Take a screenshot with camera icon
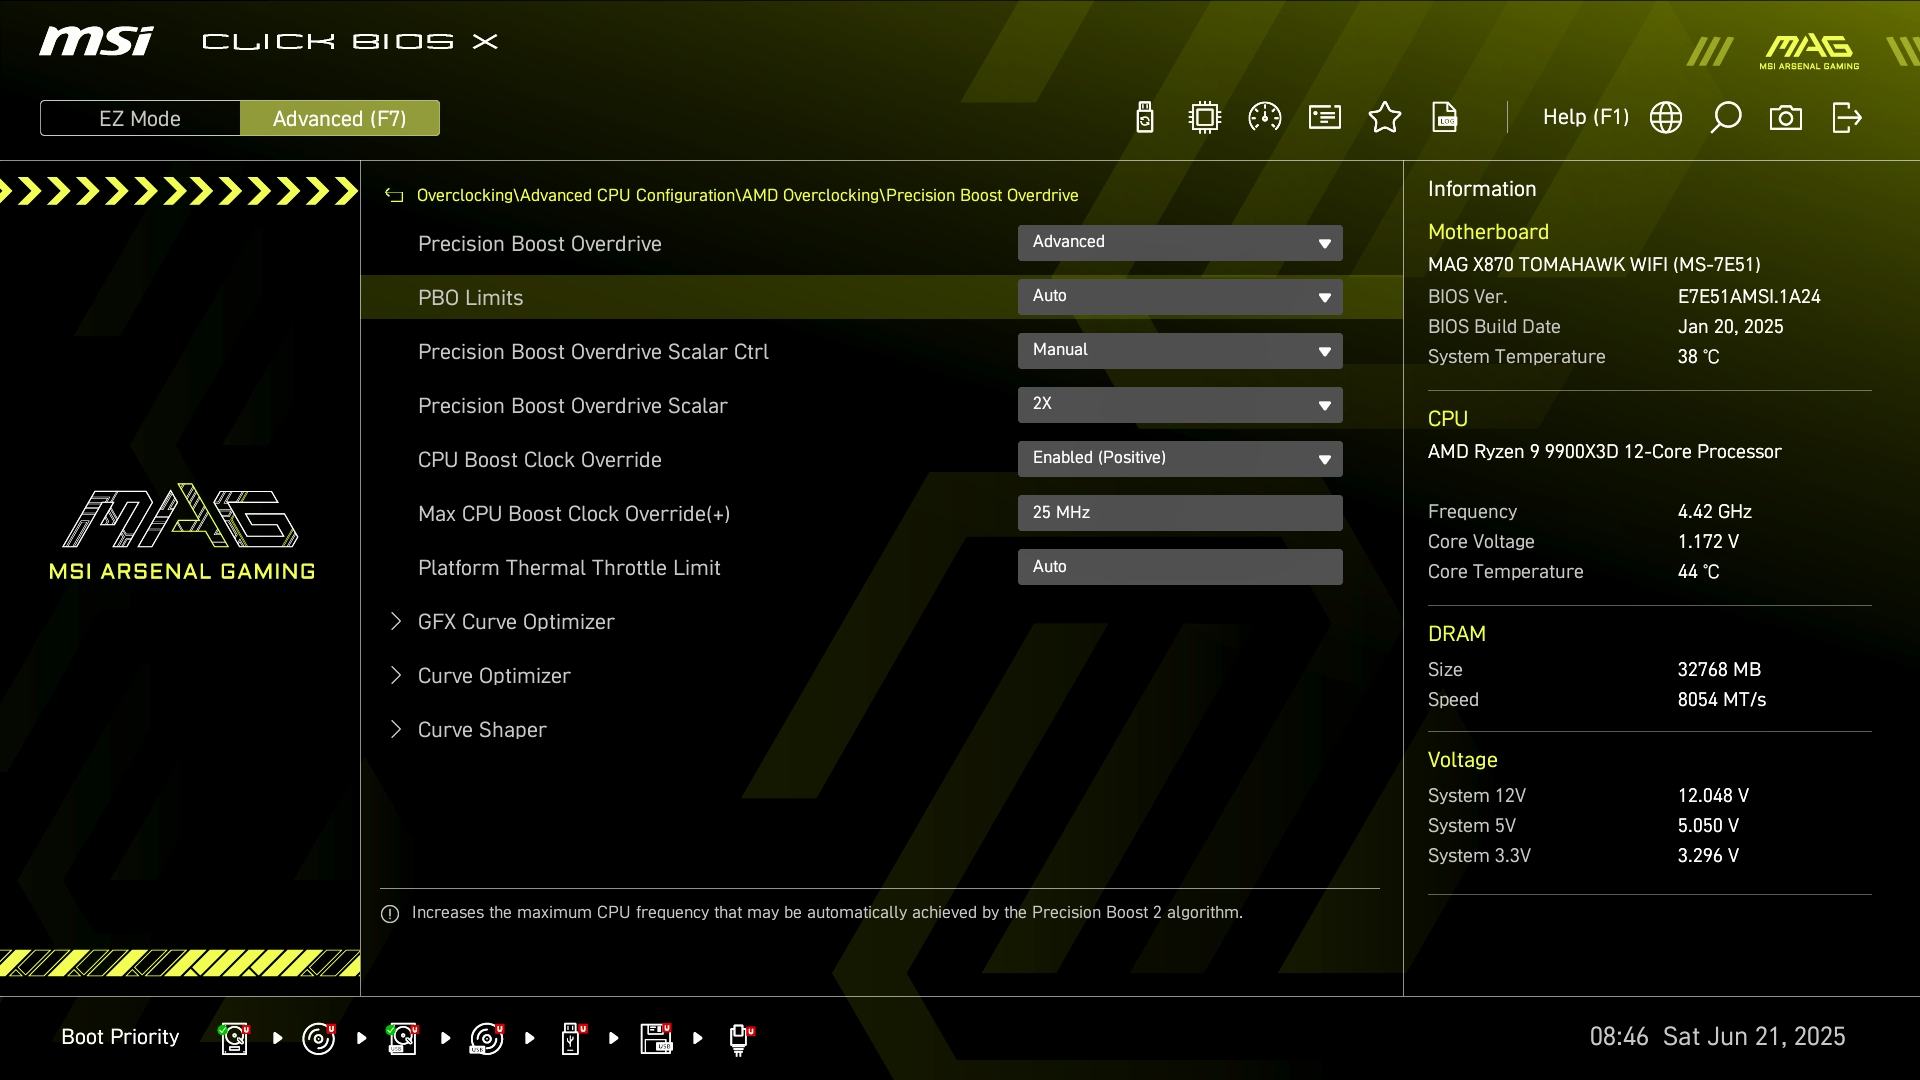Viewport: 1920px width, 1080px height. click(1786, 118)
